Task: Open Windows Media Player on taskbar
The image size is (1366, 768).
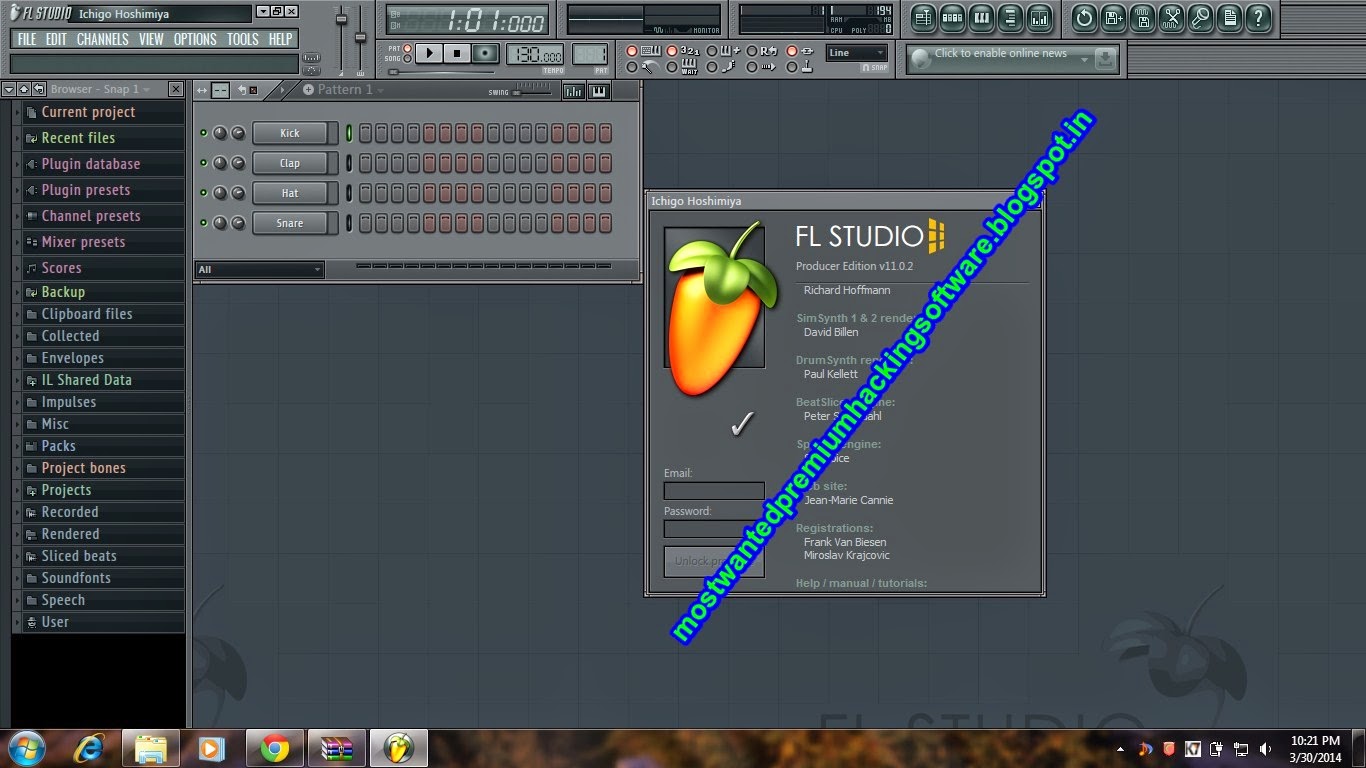Action: (212, 748)
